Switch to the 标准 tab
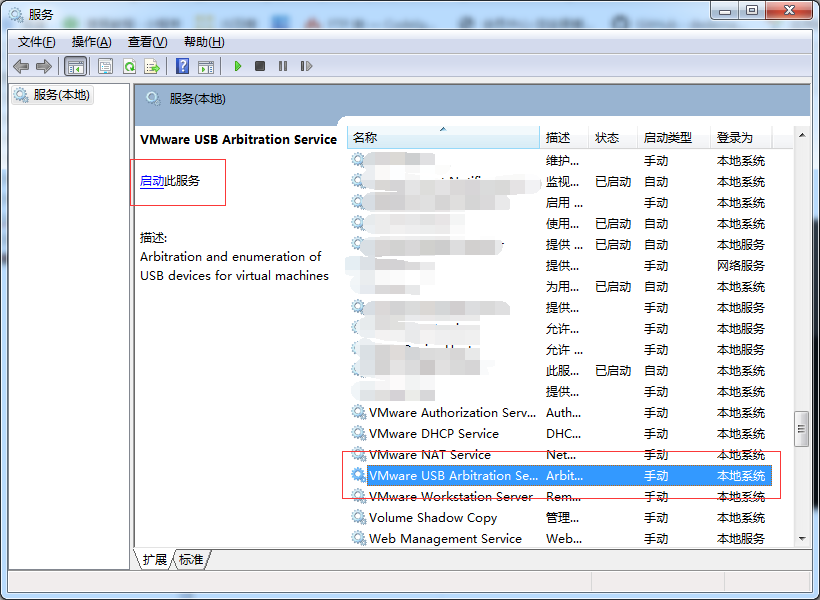 [x=191, y=560]
